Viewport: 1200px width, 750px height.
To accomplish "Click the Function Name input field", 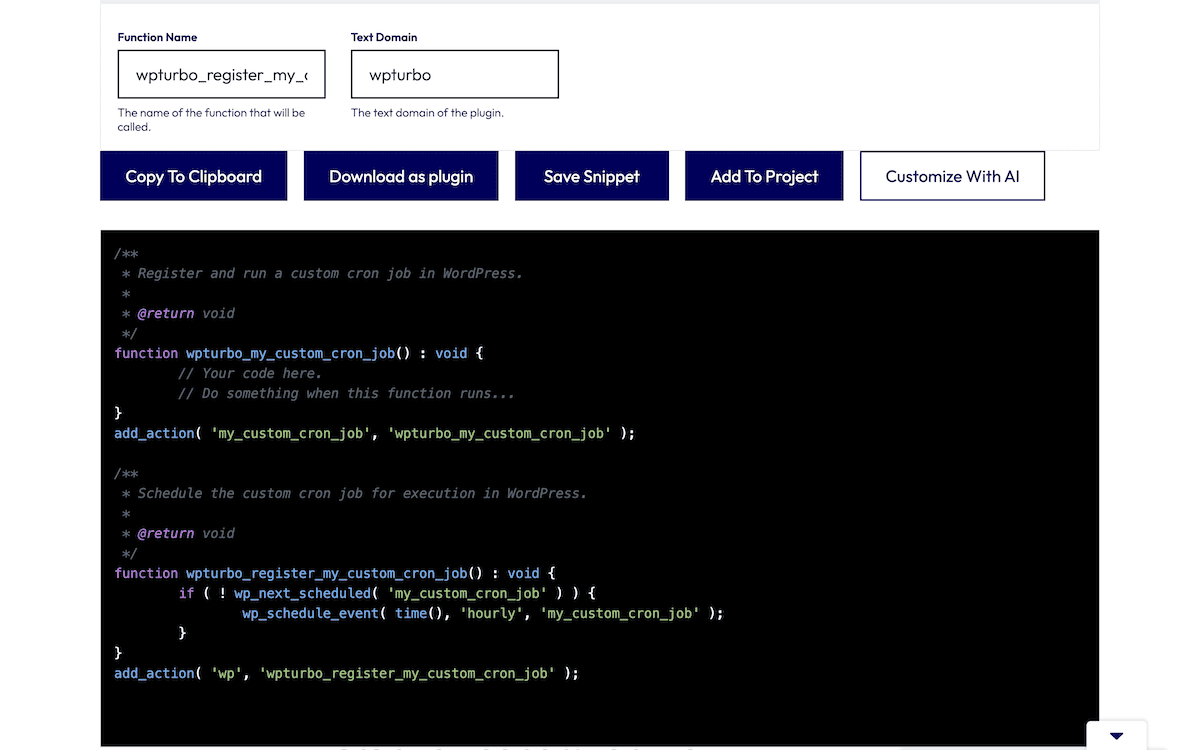I will (x=221, y=74).
